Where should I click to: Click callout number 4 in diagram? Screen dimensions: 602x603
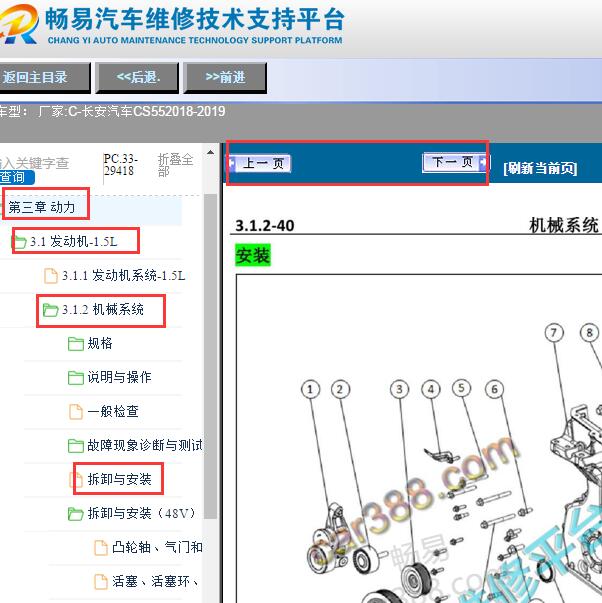click(x=431, y=390)
